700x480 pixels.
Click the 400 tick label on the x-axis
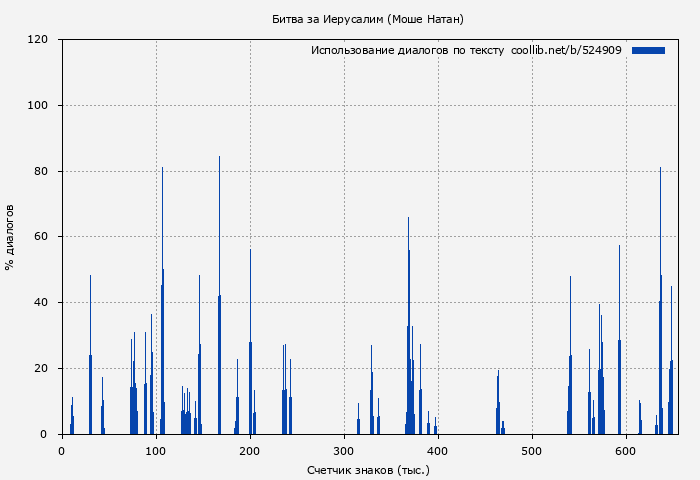coord(438,451)
